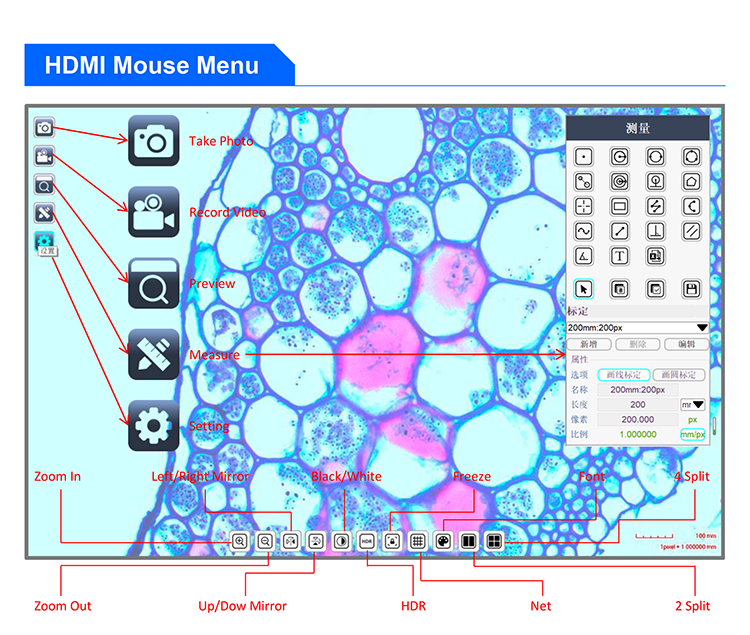Select the circle-to-line distance tool
The image size is (750, 635).
tap(655, 182)
